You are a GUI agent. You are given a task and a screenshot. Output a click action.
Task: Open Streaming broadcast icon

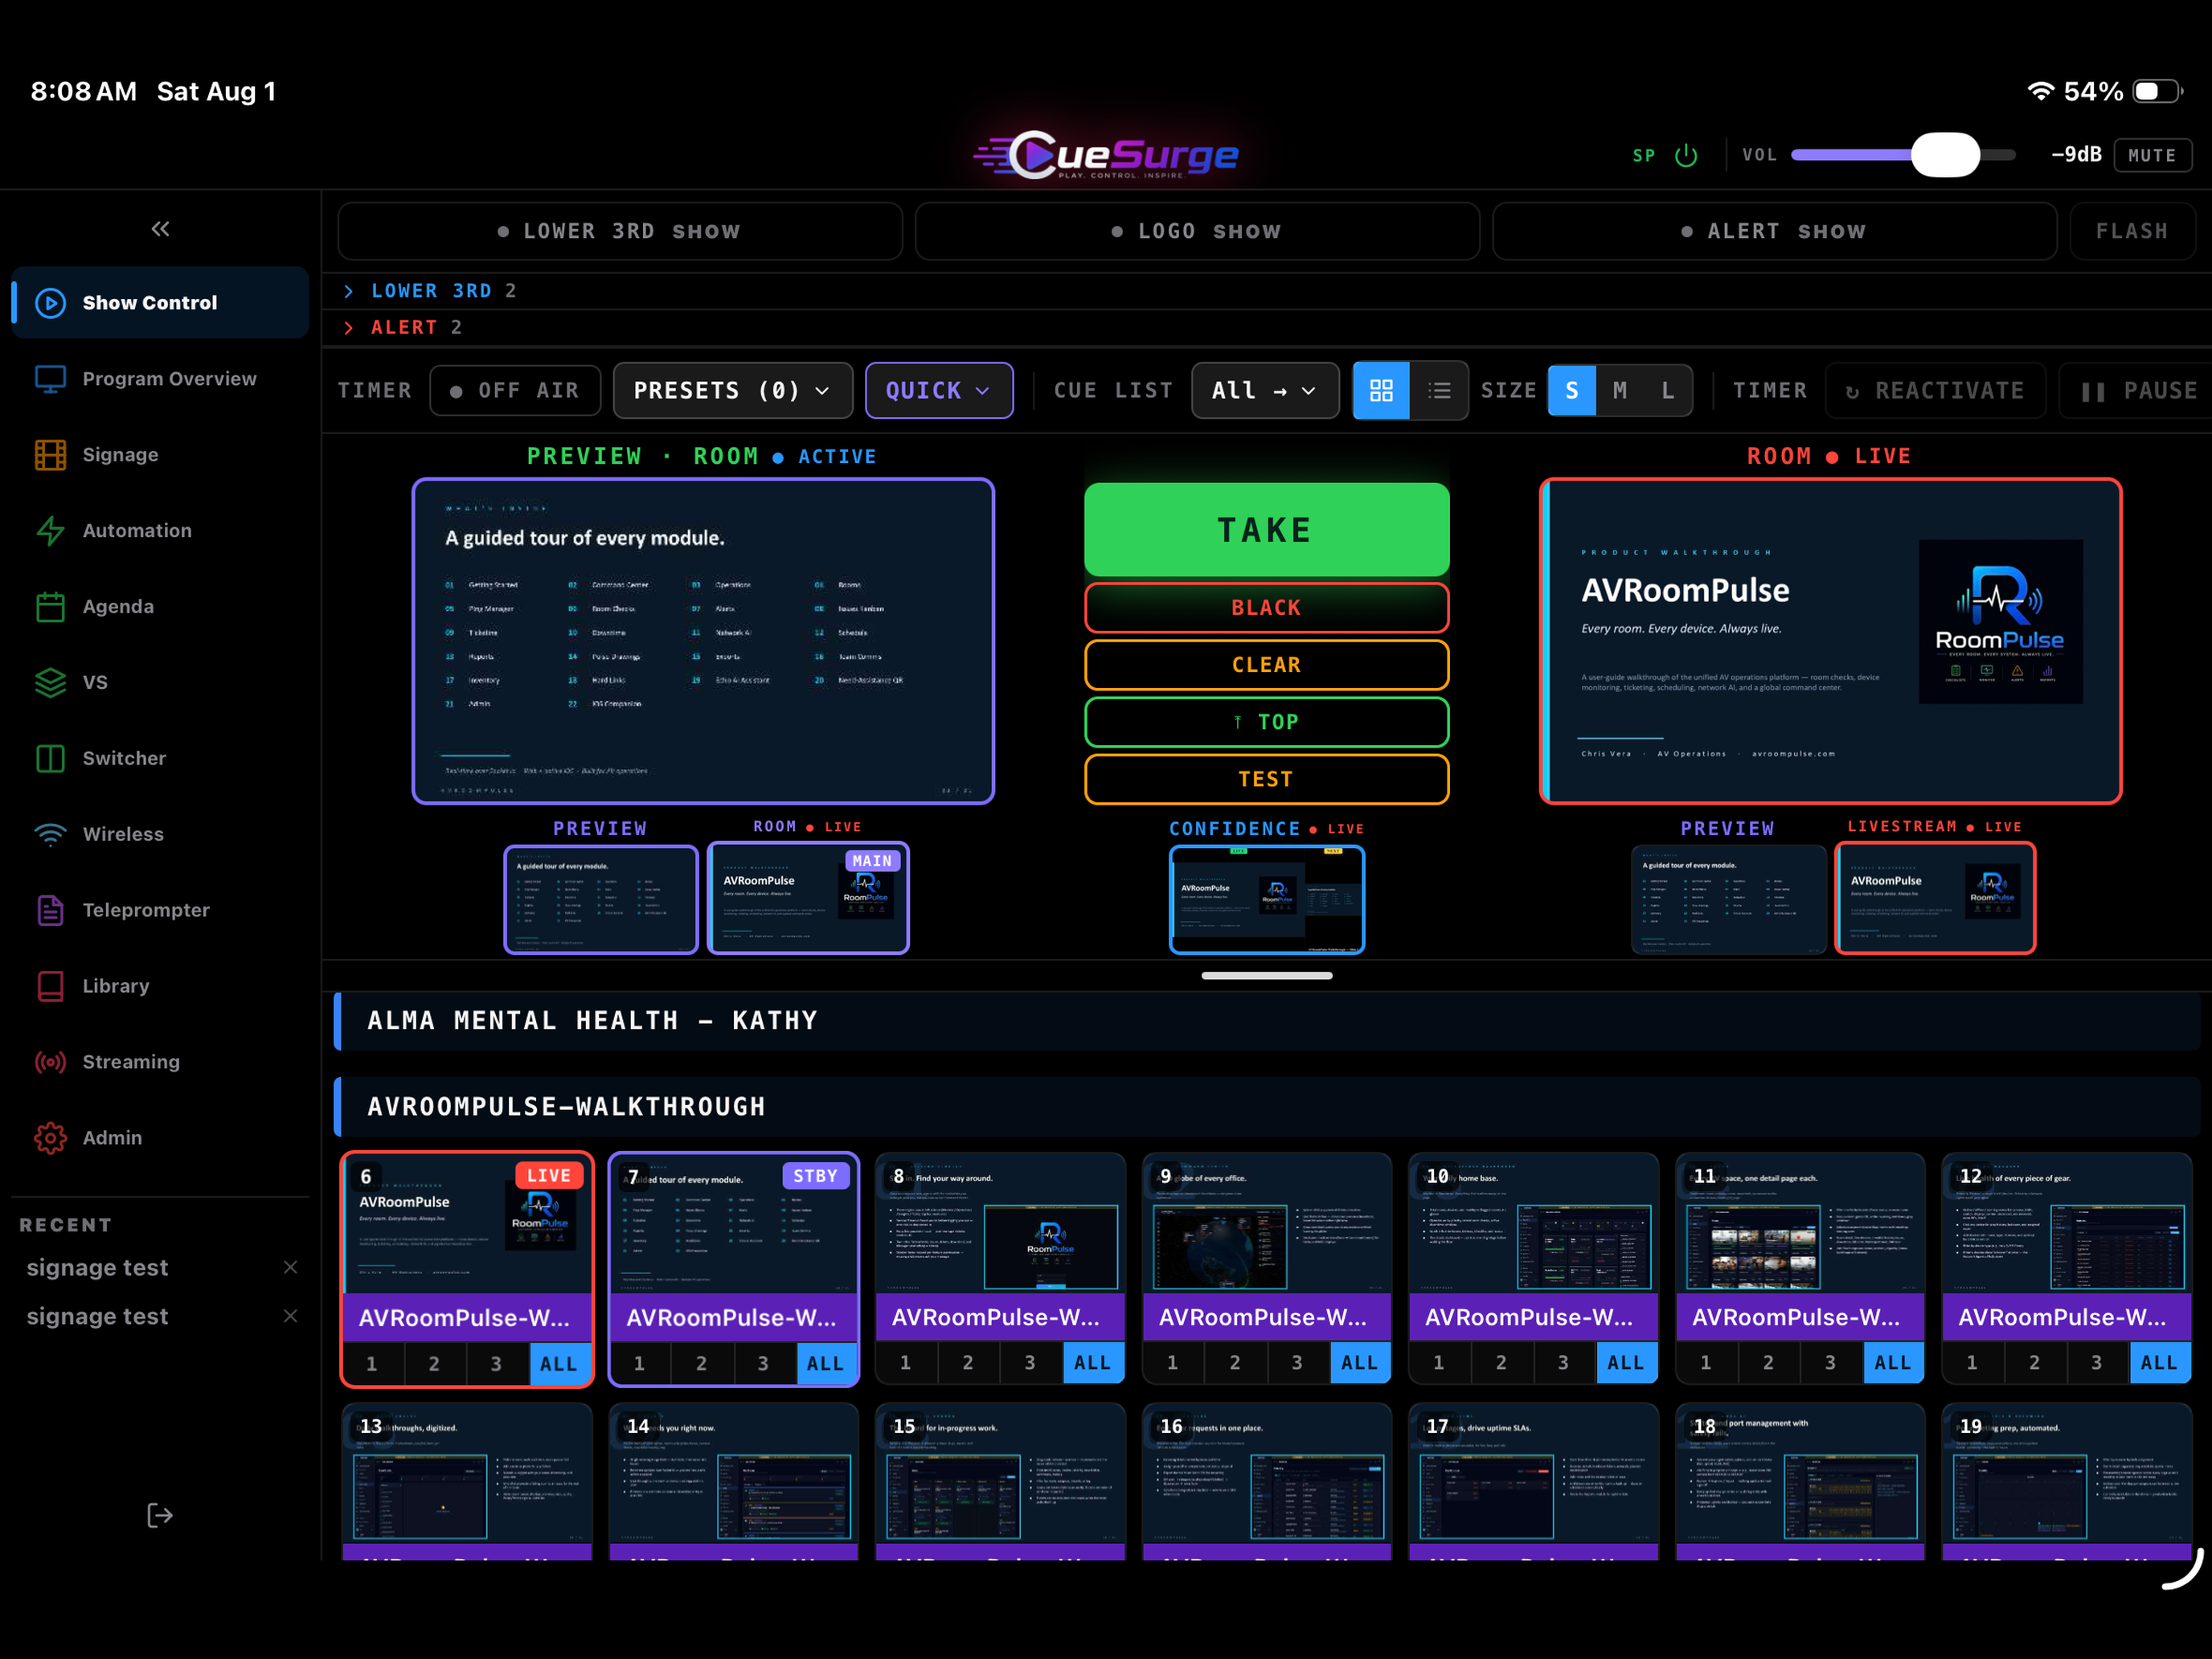(50, 1062)
